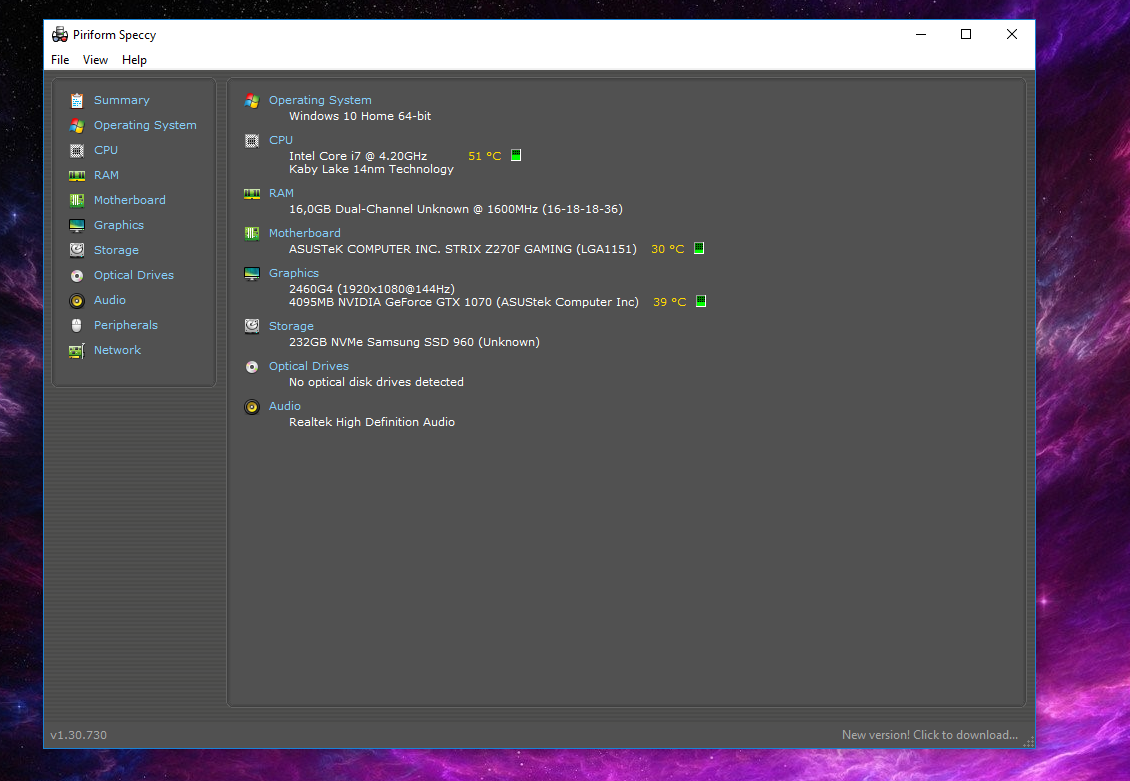1130x781 pixels.
Task: Click the new version download link
Action: (930, 734)
